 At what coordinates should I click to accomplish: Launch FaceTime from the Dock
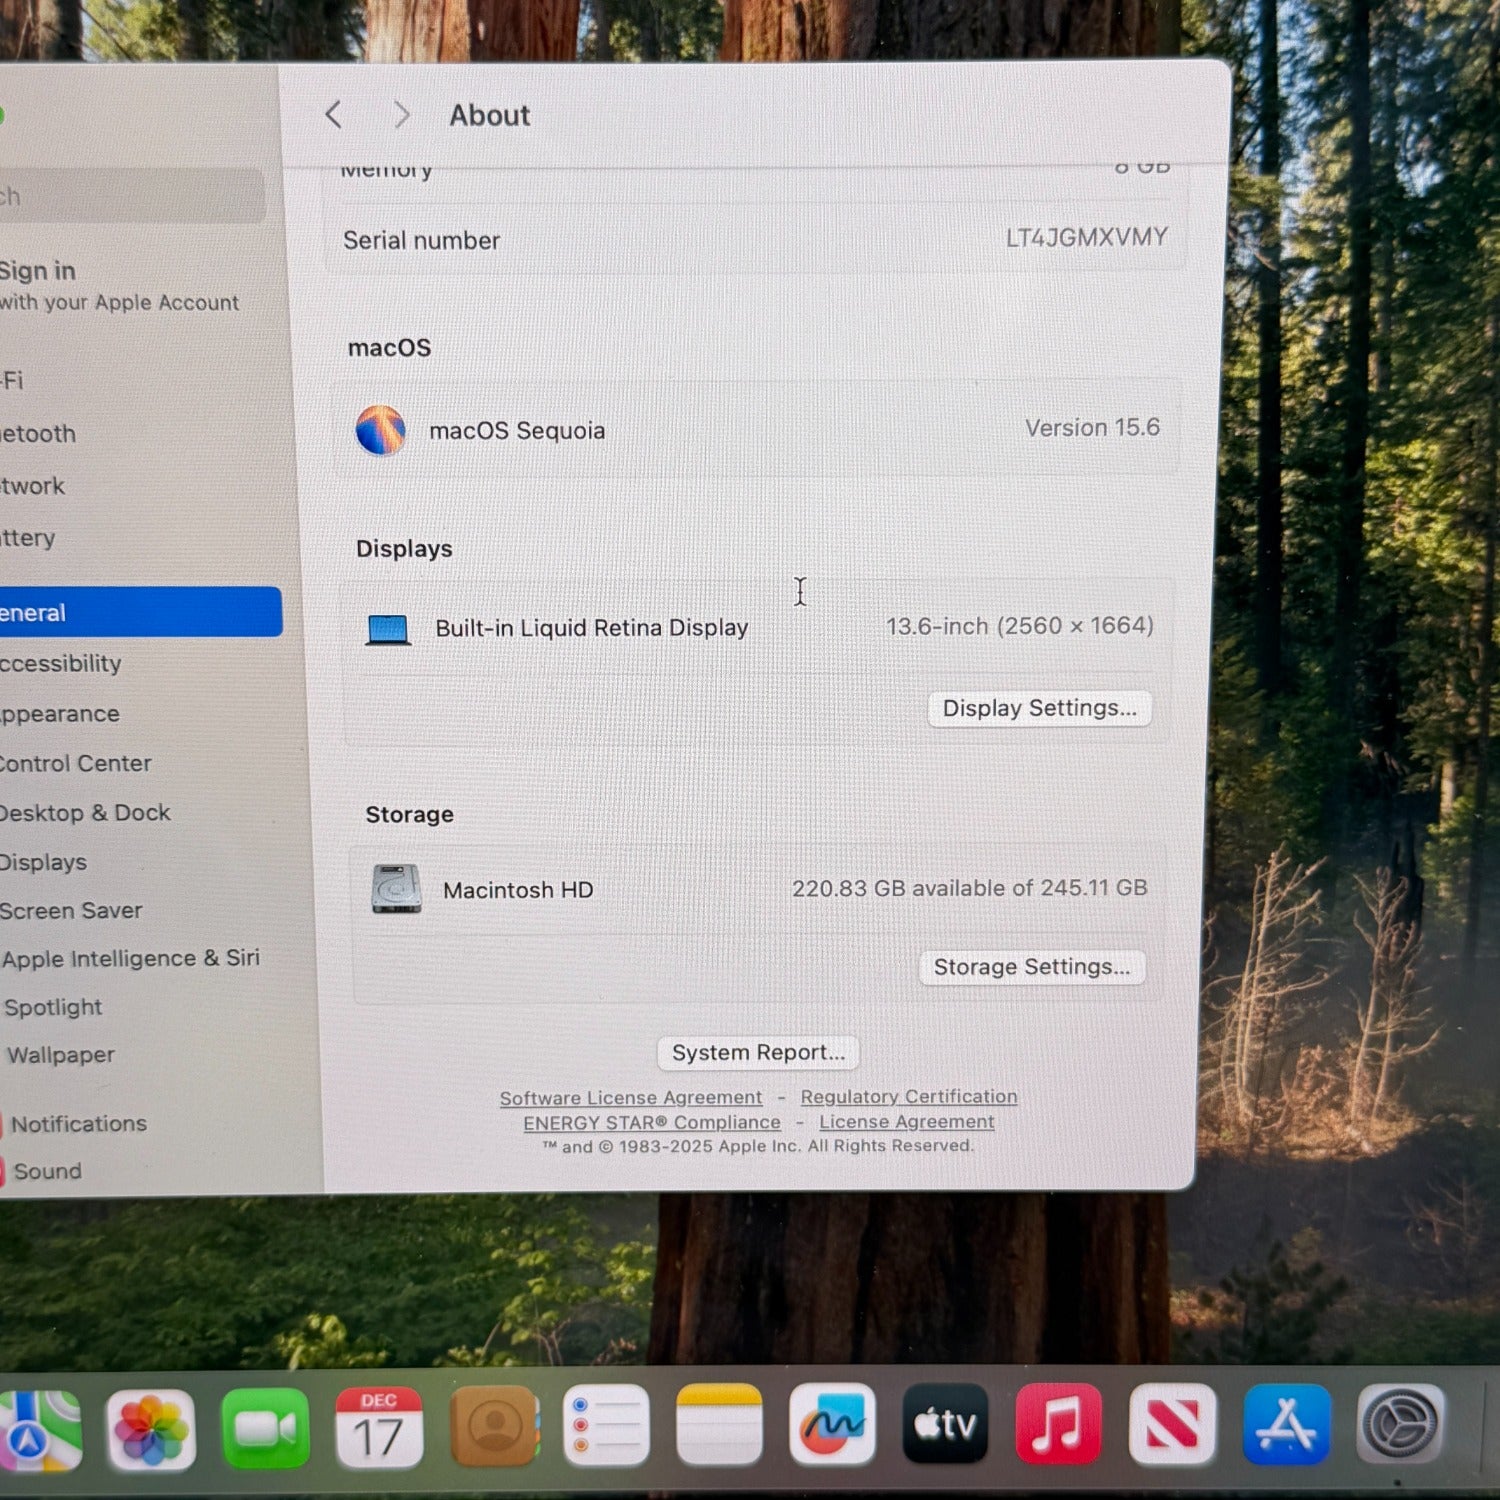click(265, 1428)
